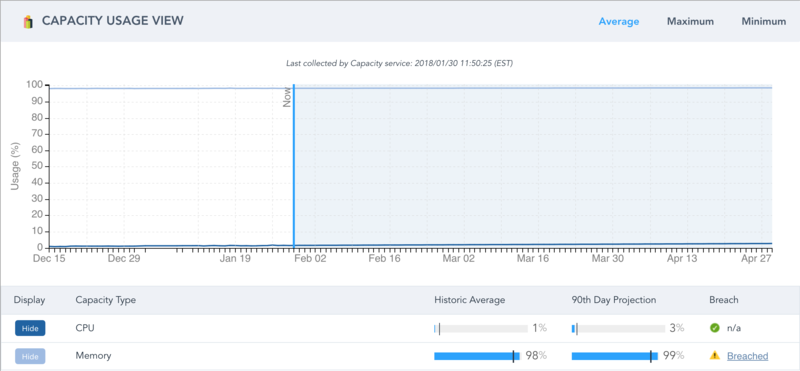The width and height of the screenshot is (800, 371).
Task: Click the 1% CPU historic value
Action: [x=539, y=328]
